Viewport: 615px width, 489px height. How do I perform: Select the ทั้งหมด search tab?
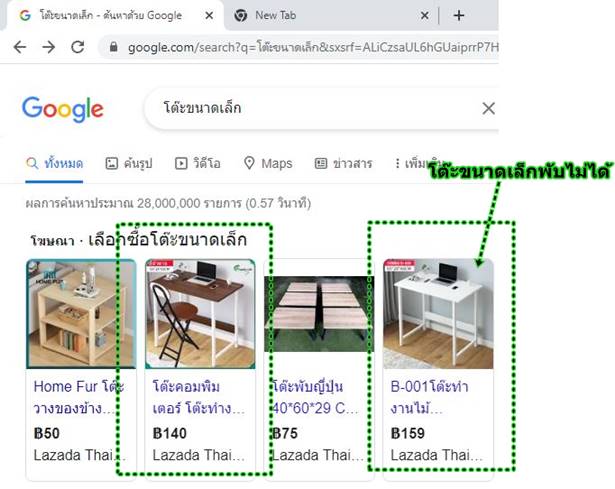pyautogui.click(x=55, y=163)
